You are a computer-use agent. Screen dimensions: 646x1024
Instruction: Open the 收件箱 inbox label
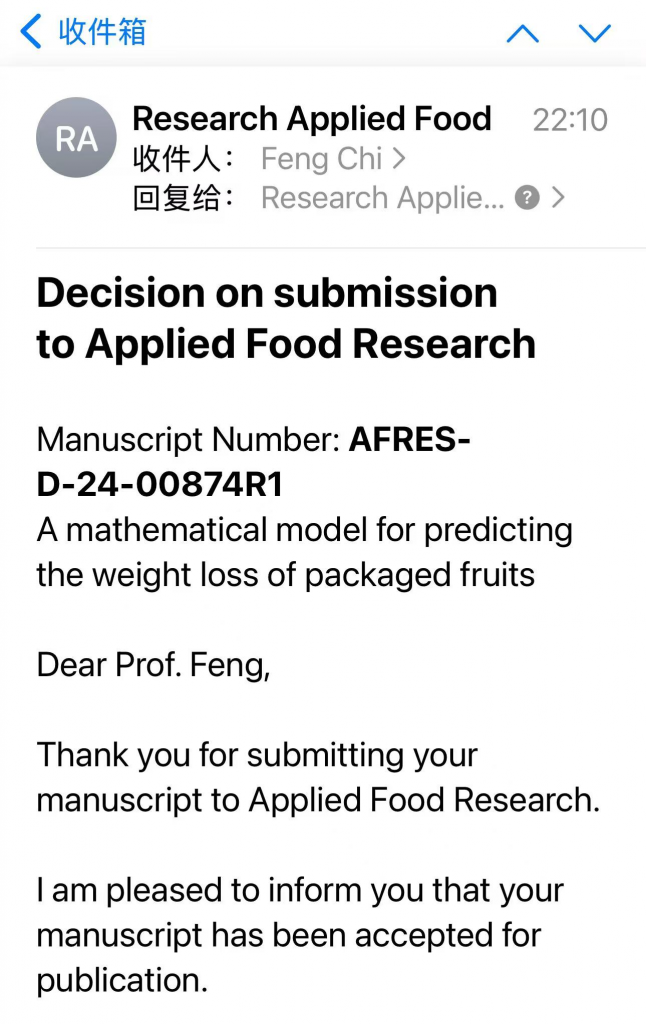point(102,31)
